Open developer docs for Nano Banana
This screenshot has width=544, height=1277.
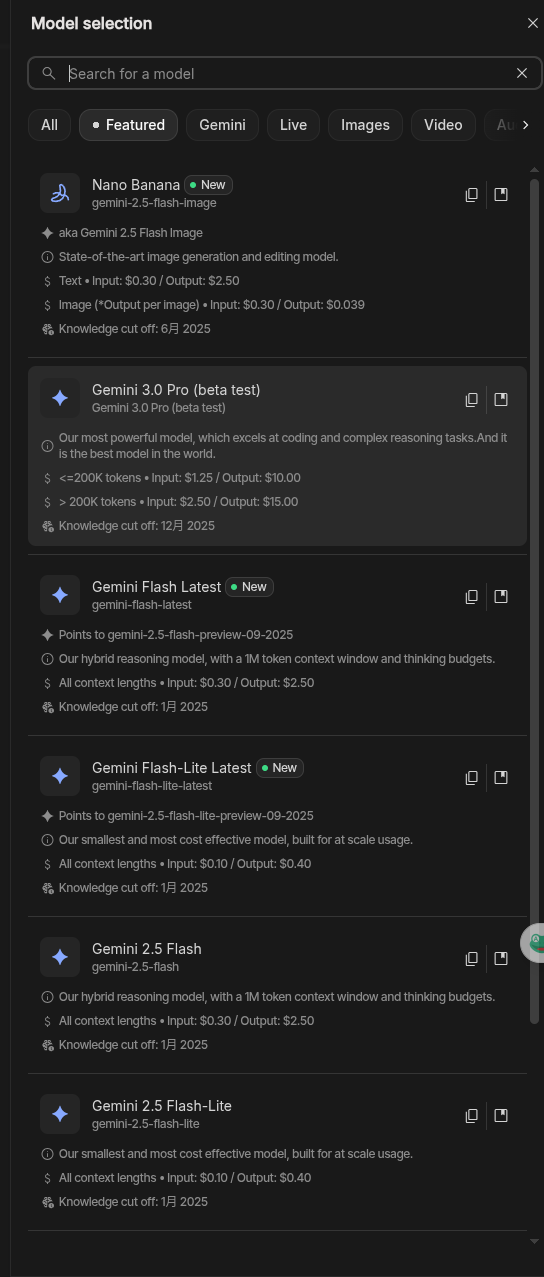click(501, 194)
